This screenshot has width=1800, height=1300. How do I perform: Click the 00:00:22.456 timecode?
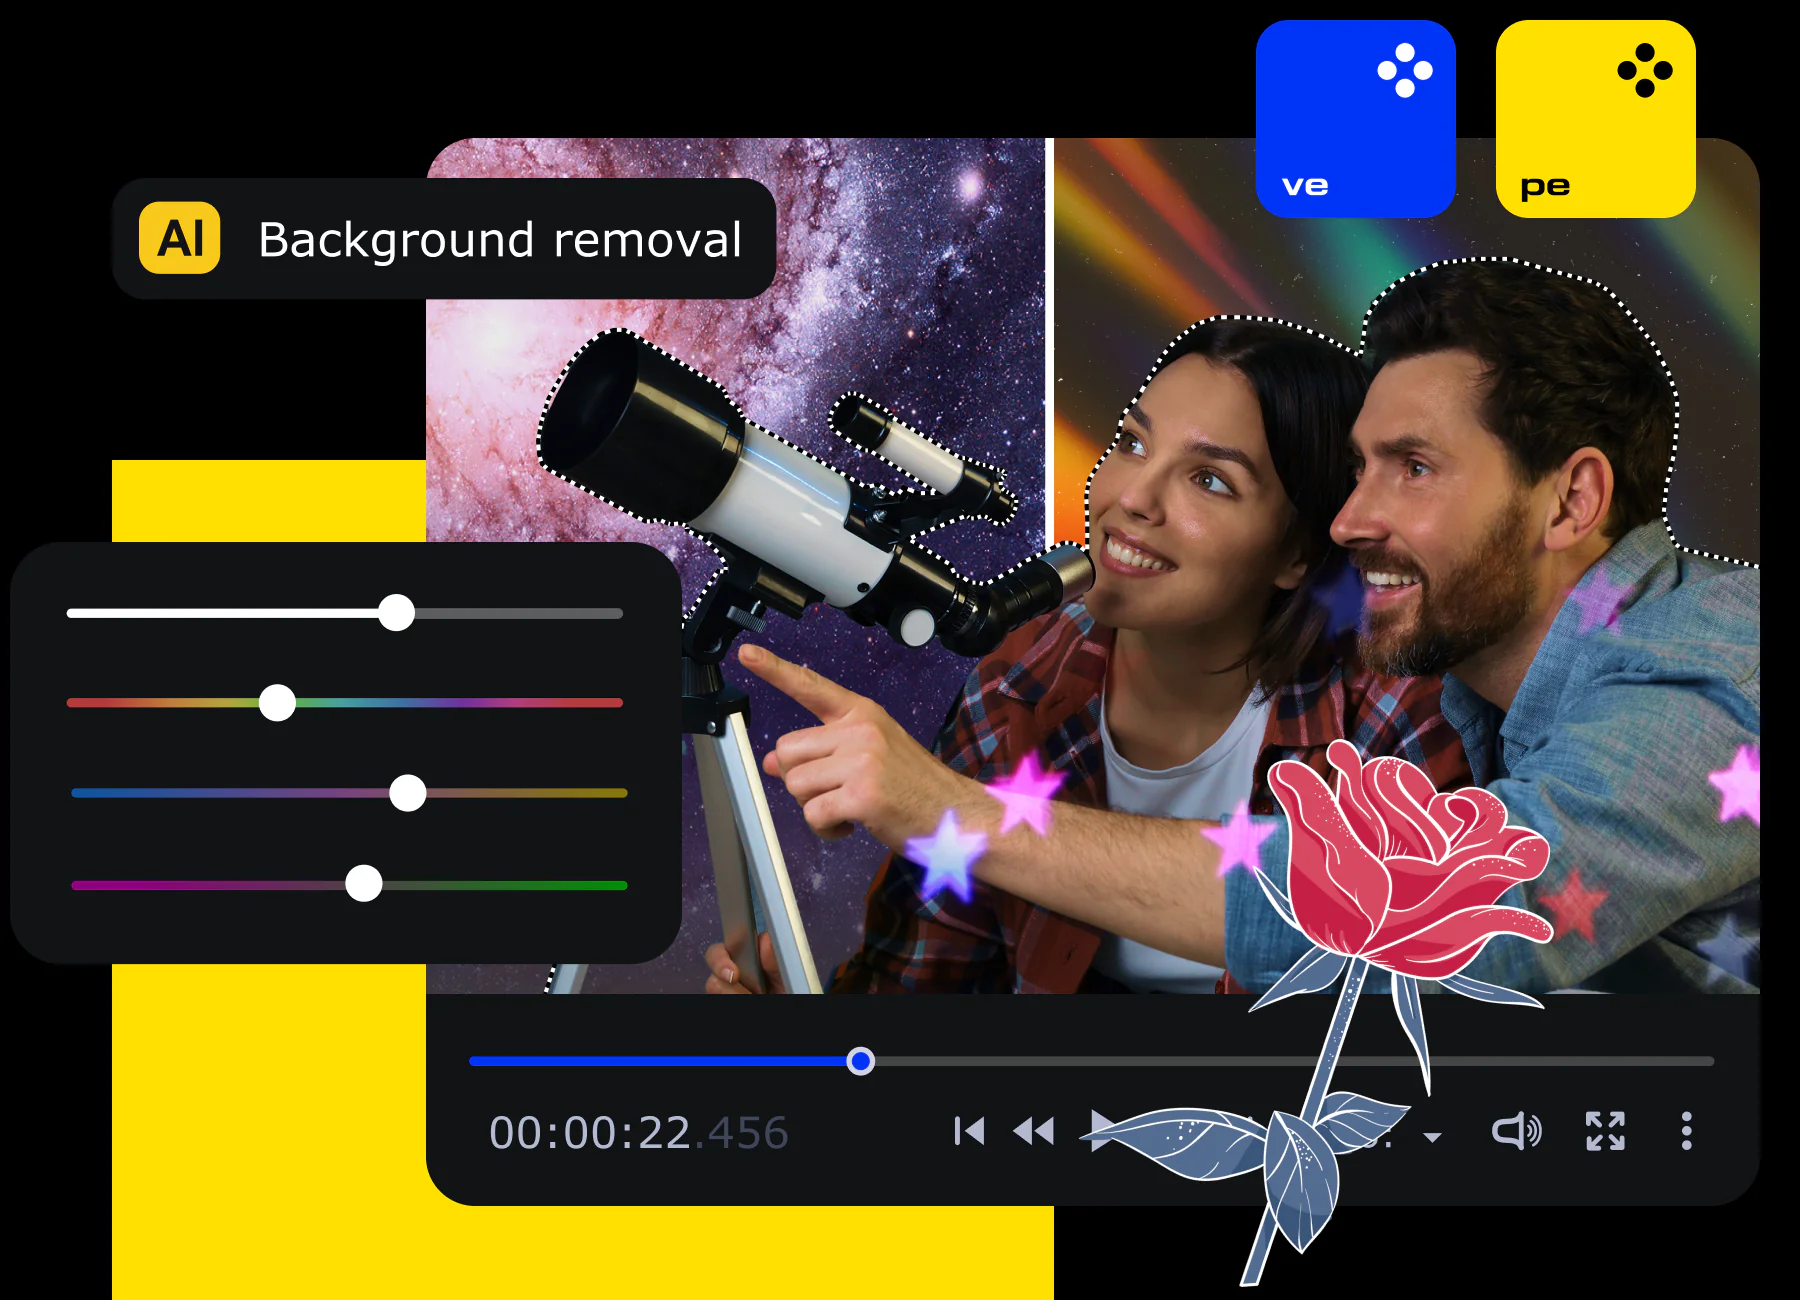(638, 1133)
